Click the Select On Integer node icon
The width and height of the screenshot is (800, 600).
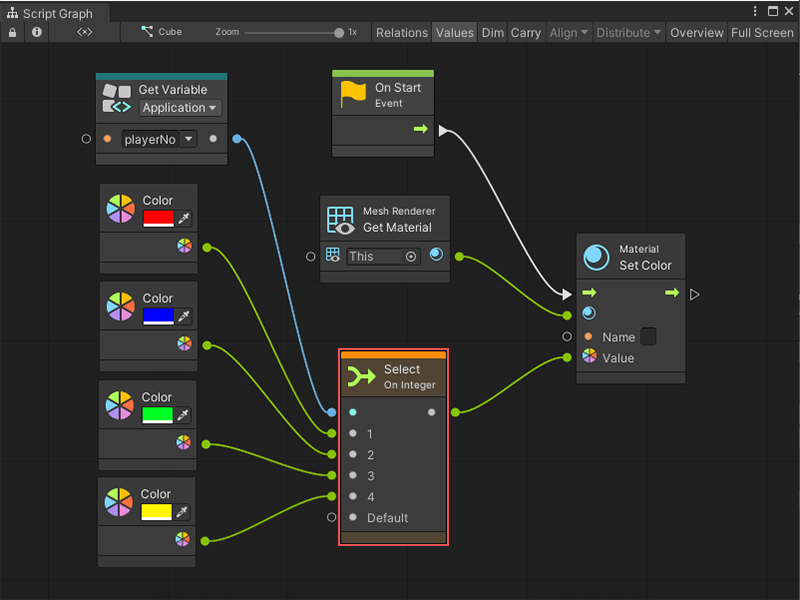tap(362, 373)
